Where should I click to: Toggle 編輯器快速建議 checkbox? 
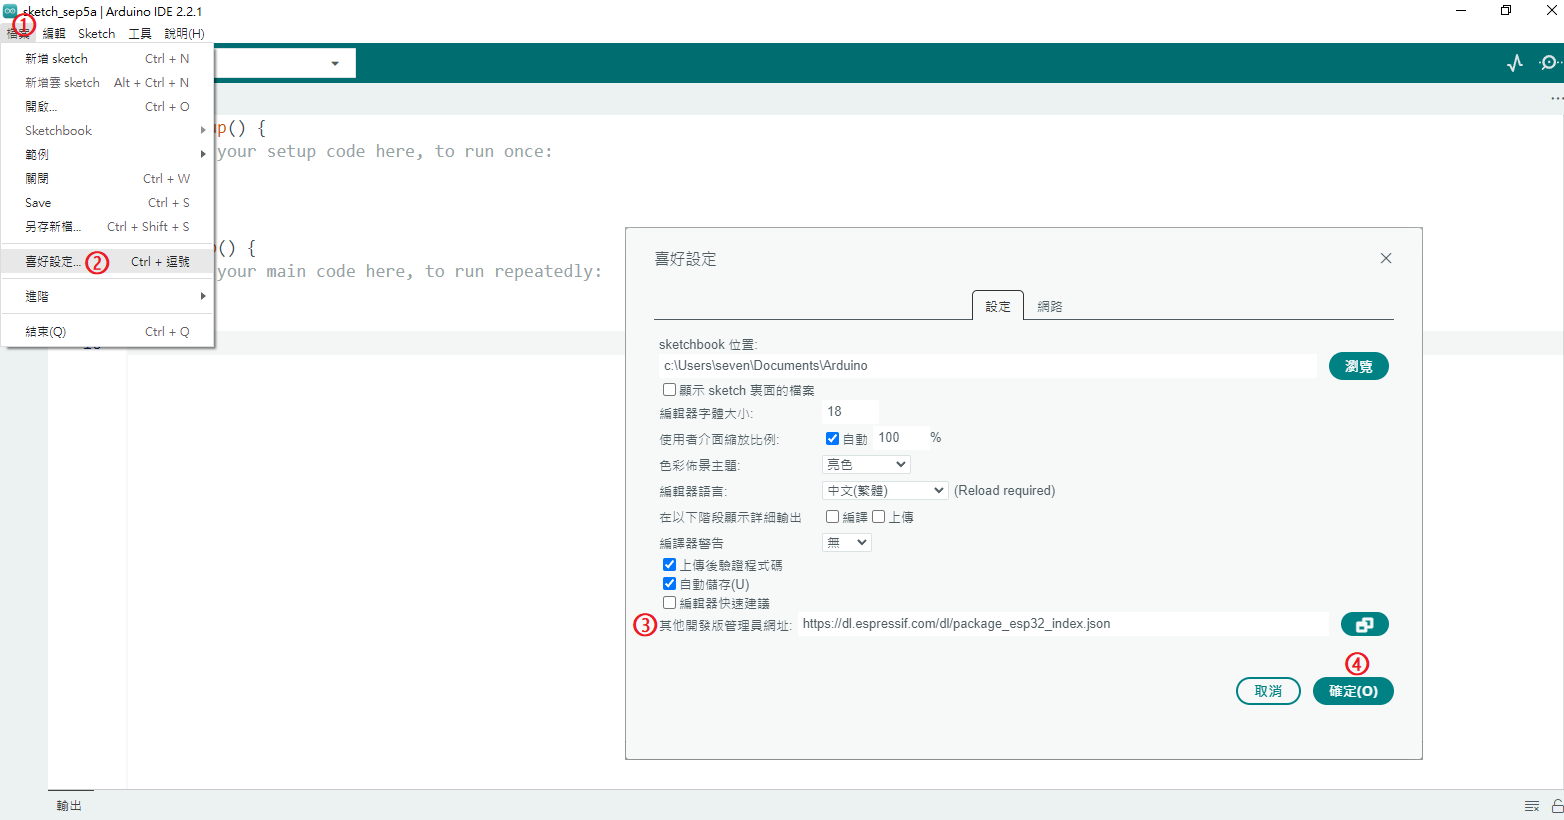click(669, 603)
